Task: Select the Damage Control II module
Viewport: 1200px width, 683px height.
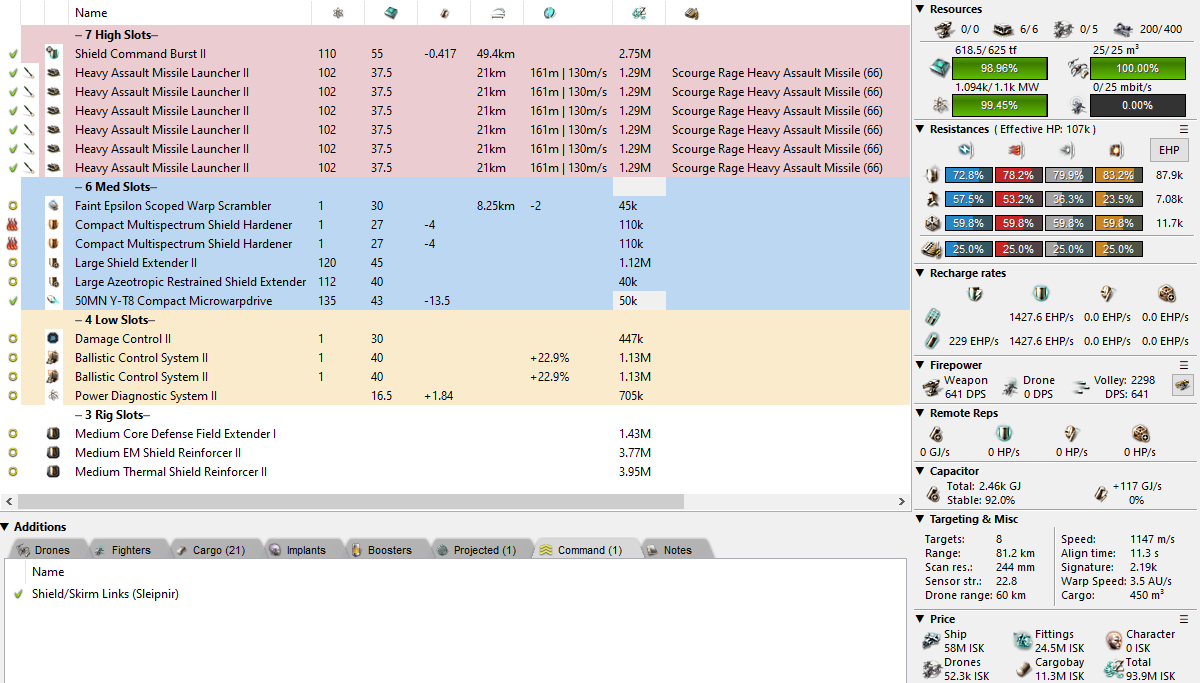Action: point(123,339)
